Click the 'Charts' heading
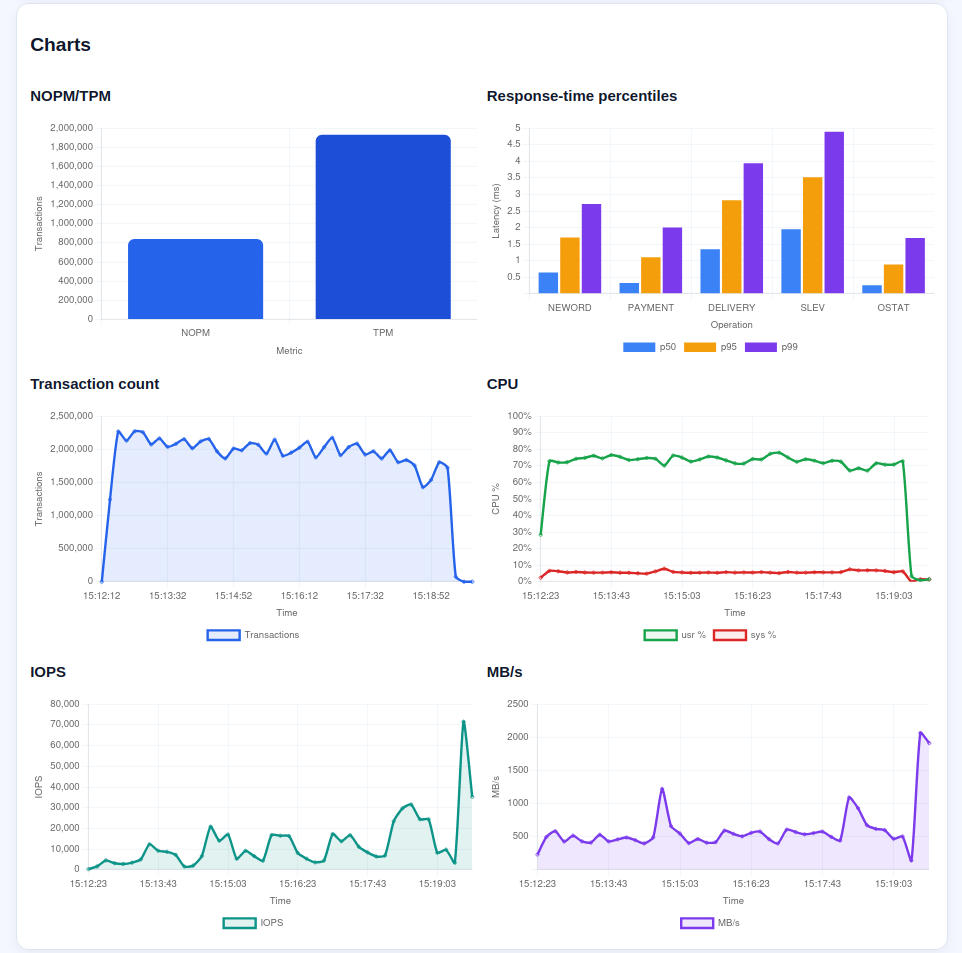Image resolution: width=962 pixels, height=953 pixels. click(60, 45)
